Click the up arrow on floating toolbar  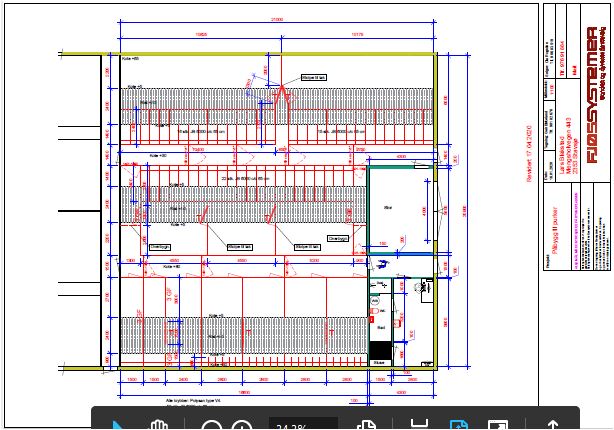553,424
